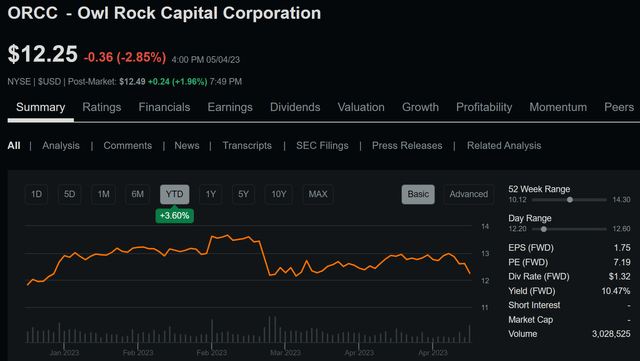Switch to the Advanced chart mode
Screen dimensions: 640x361
469,194
